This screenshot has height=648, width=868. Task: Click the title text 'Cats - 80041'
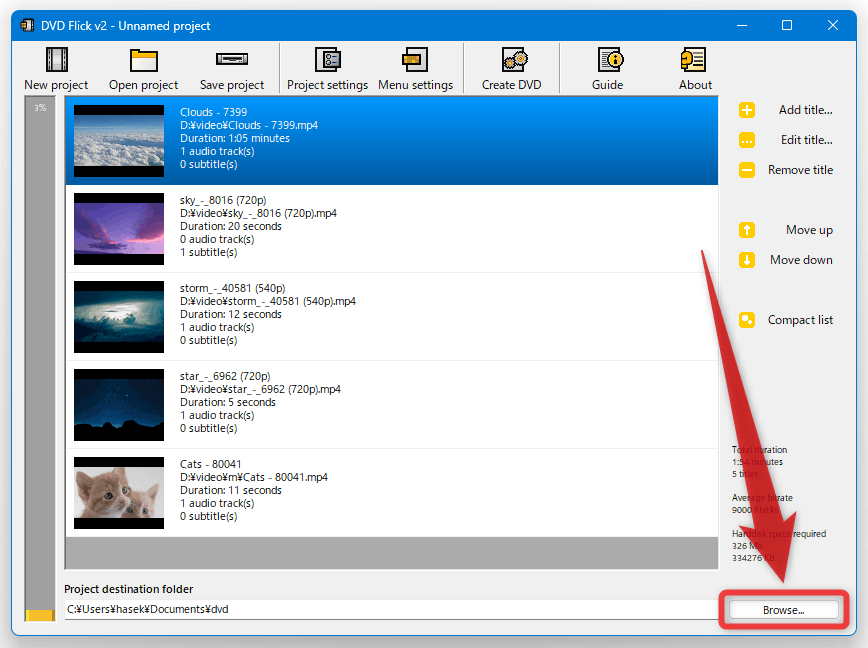pyautogui.click(x=210, y=464)
